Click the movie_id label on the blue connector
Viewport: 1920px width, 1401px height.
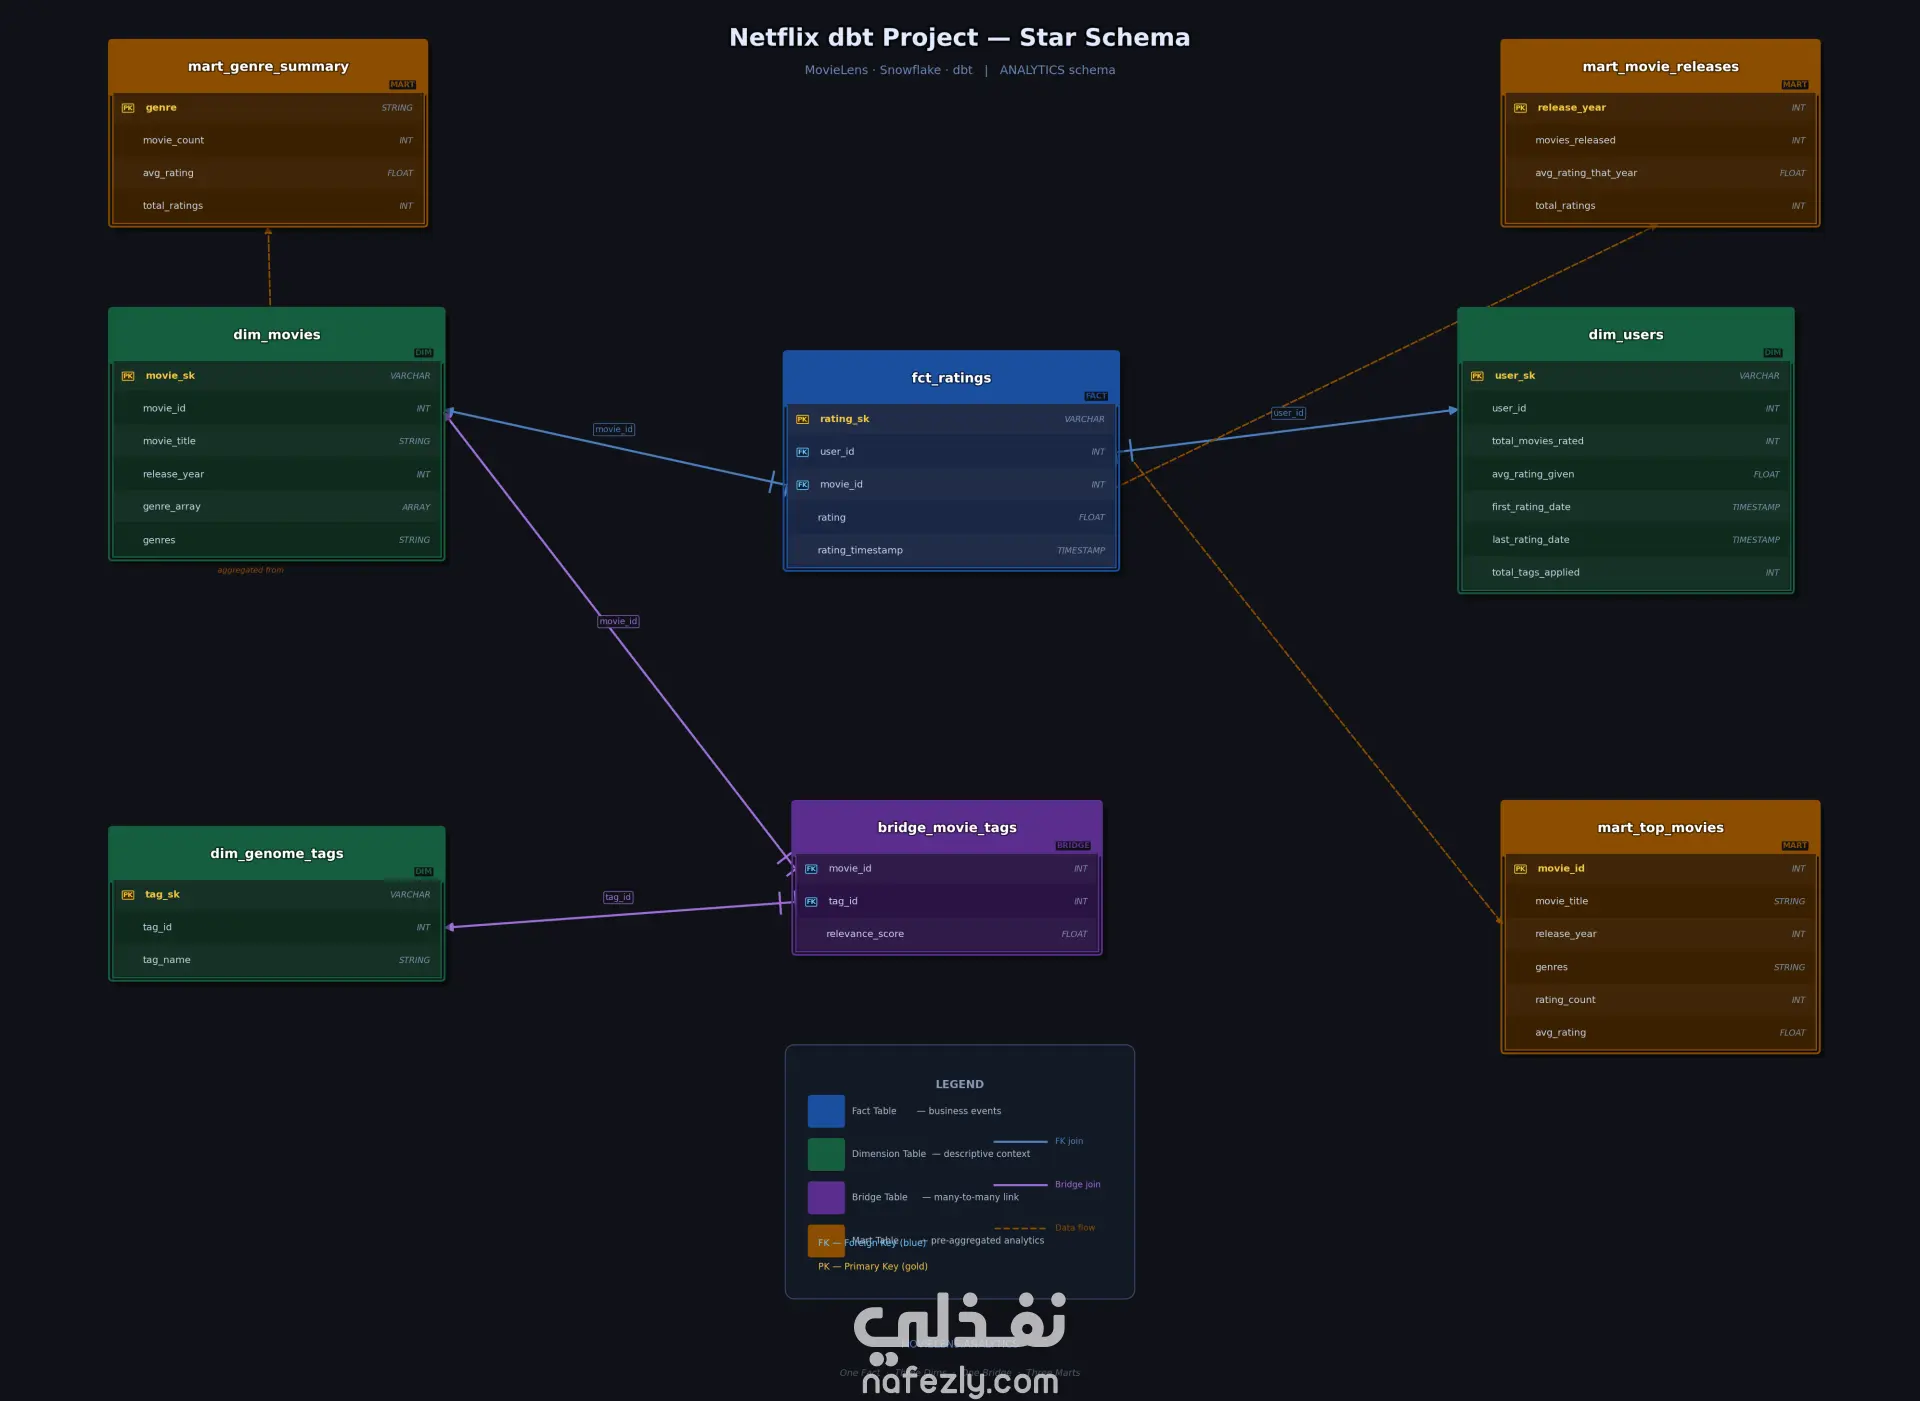click(614, 429)
